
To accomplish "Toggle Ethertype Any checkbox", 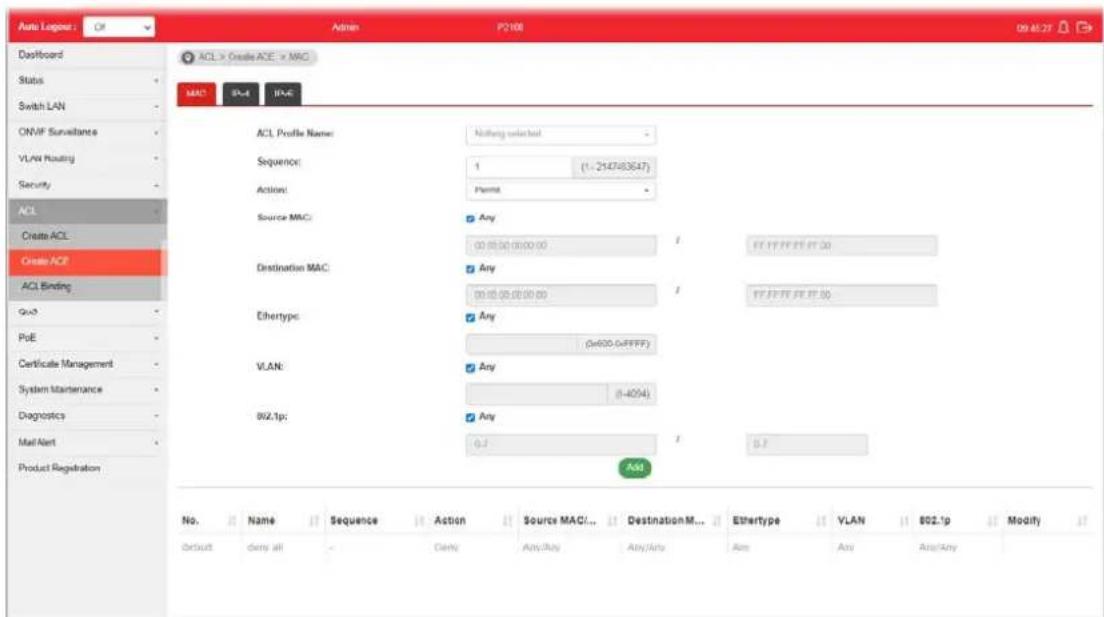I will 470,318.
